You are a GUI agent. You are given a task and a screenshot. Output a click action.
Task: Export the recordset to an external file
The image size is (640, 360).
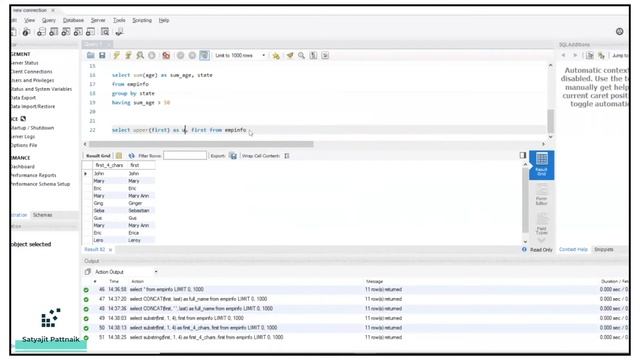coord(233,156)
